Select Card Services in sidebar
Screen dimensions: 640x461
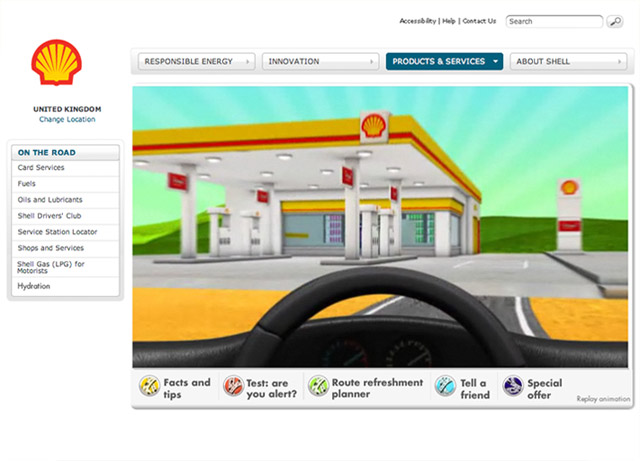pos(41,168)
